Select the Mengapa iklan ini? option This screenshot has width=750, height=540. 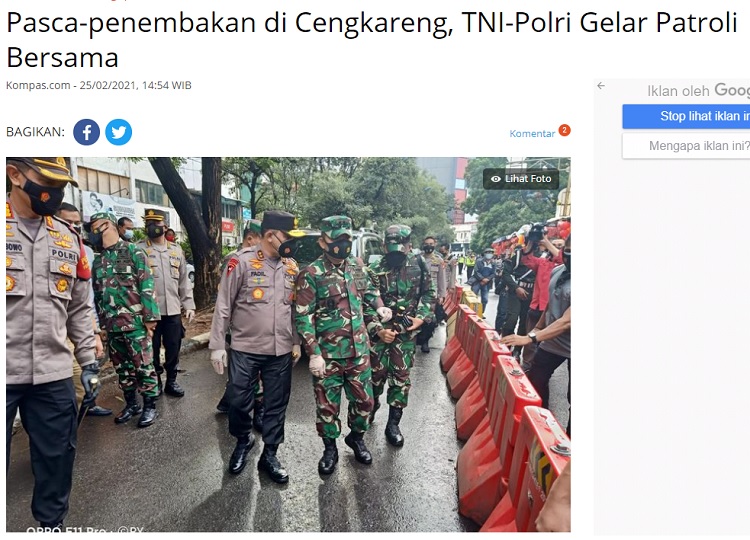[x=686, y=146]
